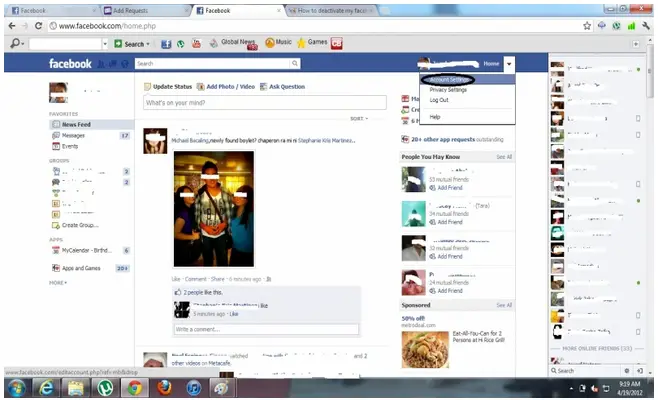
Task: Click the red CB toolbar icon
Action: (x=337, y=43)
